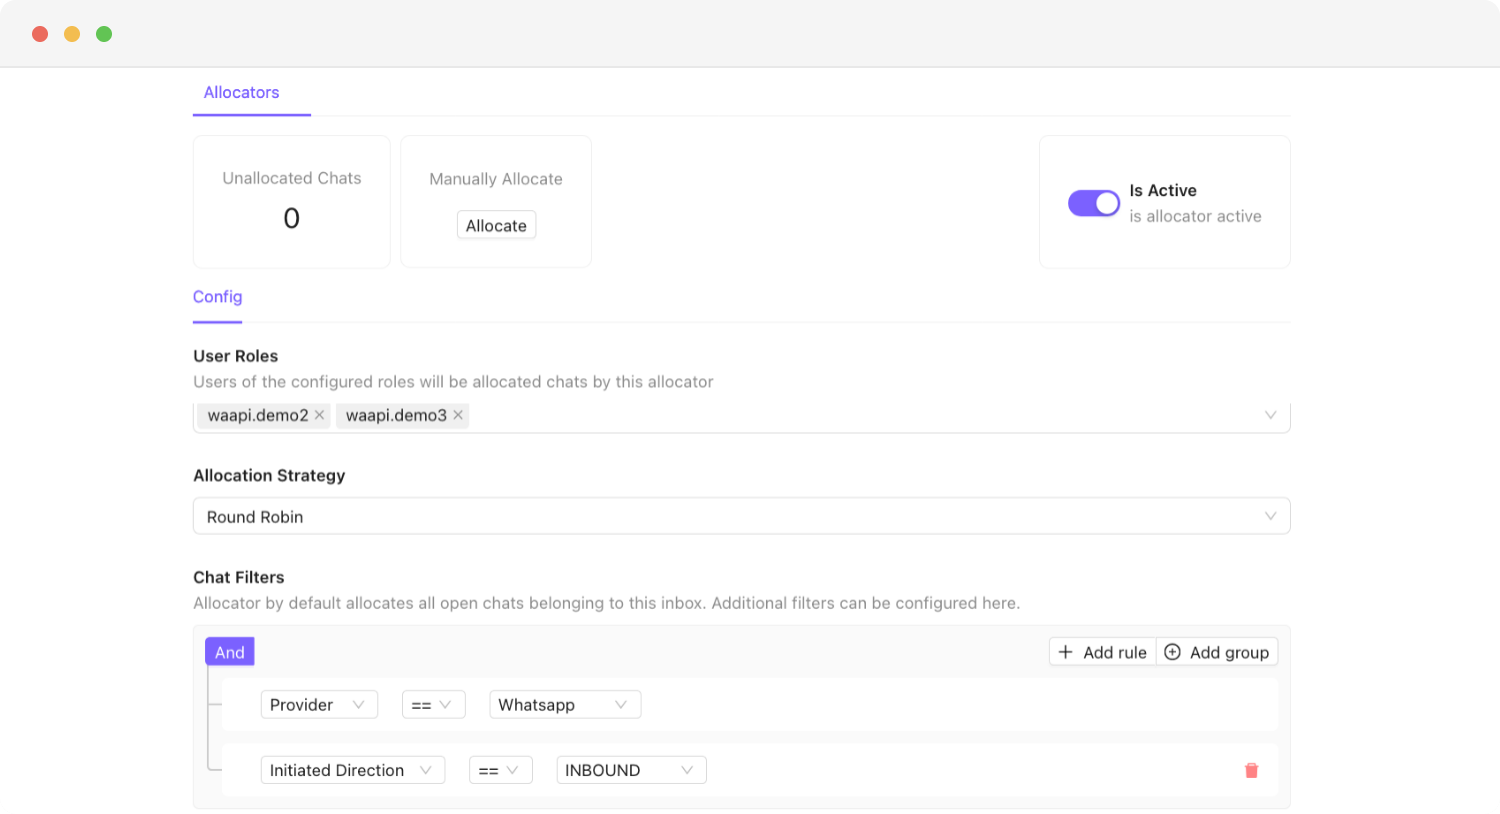
Task: Add a new filter rule
Action: click(1102, 652)
